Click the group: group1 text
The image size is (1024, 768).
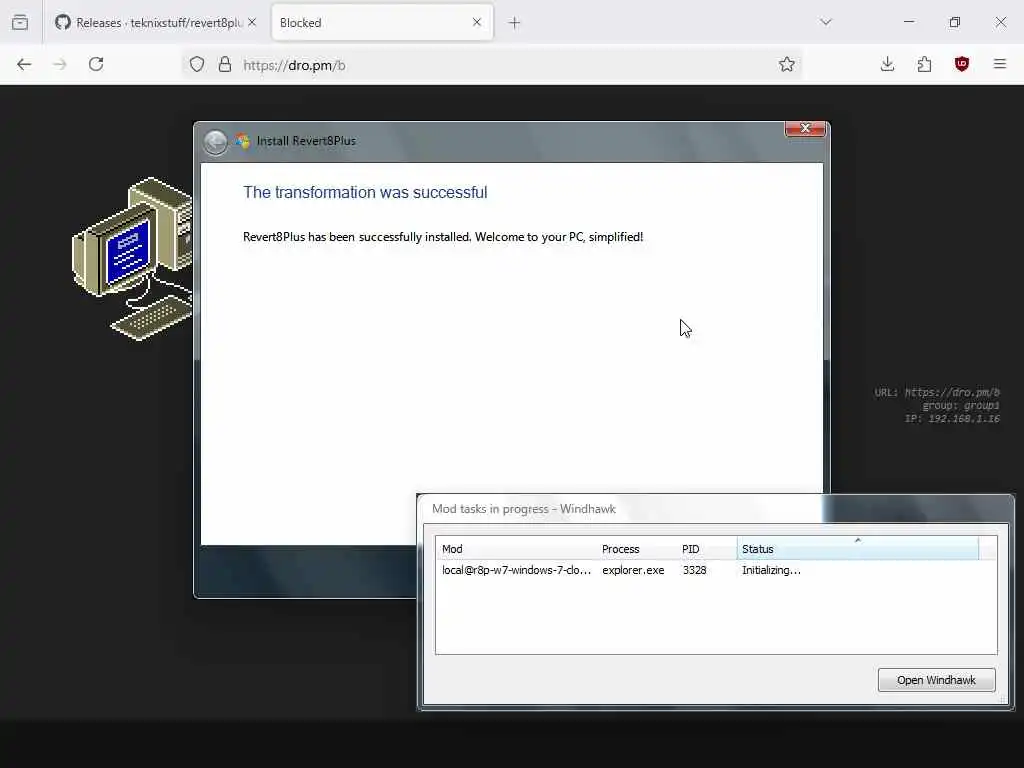point(961,406)
